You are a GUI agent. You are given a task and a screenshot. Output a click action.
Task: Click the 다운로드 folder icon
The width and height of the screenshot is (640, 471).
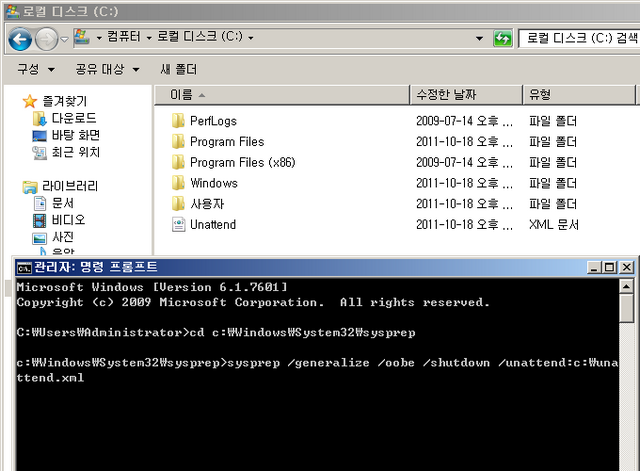(40, 119)
